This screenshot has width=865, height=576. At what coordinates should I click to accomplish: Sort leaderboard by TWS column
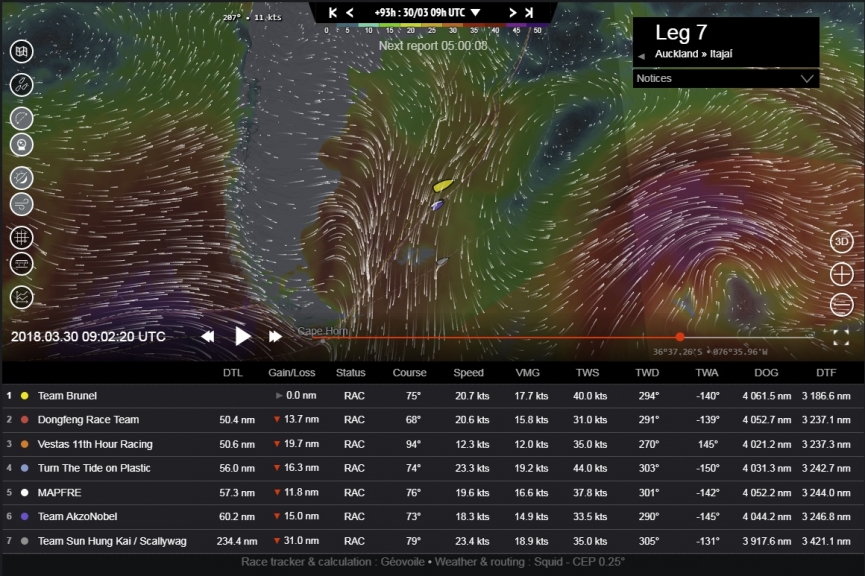[x=588, y=372]
